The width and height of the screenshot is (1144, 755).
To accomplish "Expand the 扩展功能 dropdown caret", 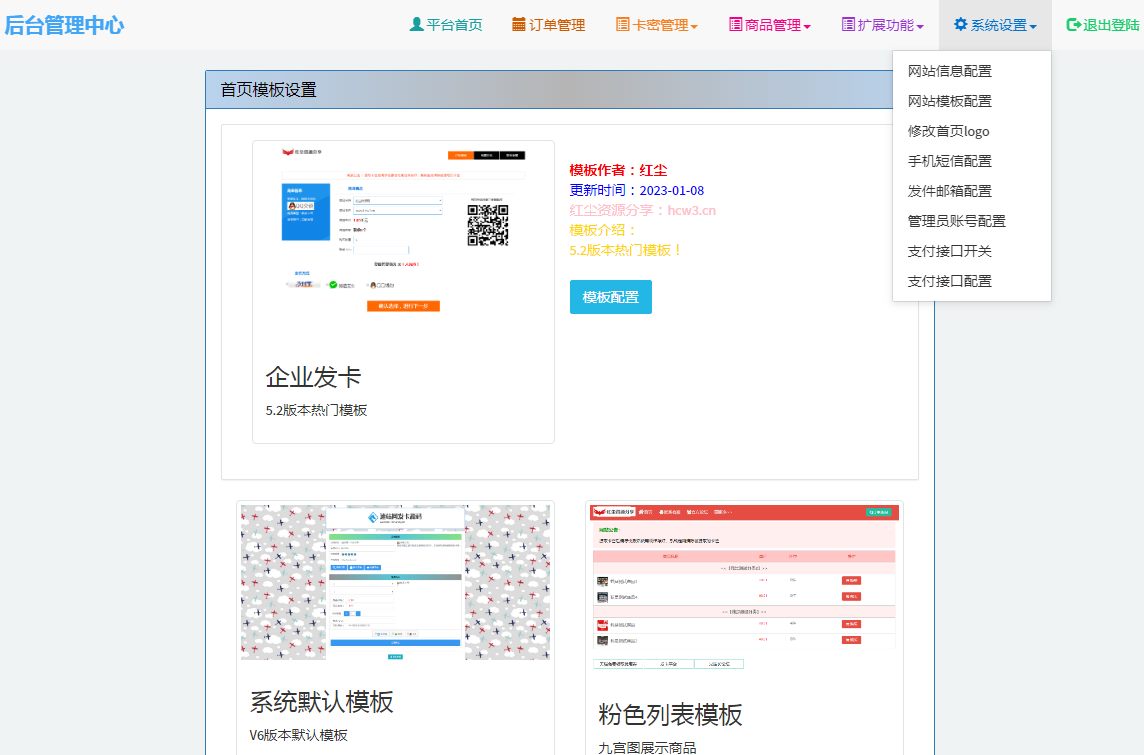I will (920, 27).
